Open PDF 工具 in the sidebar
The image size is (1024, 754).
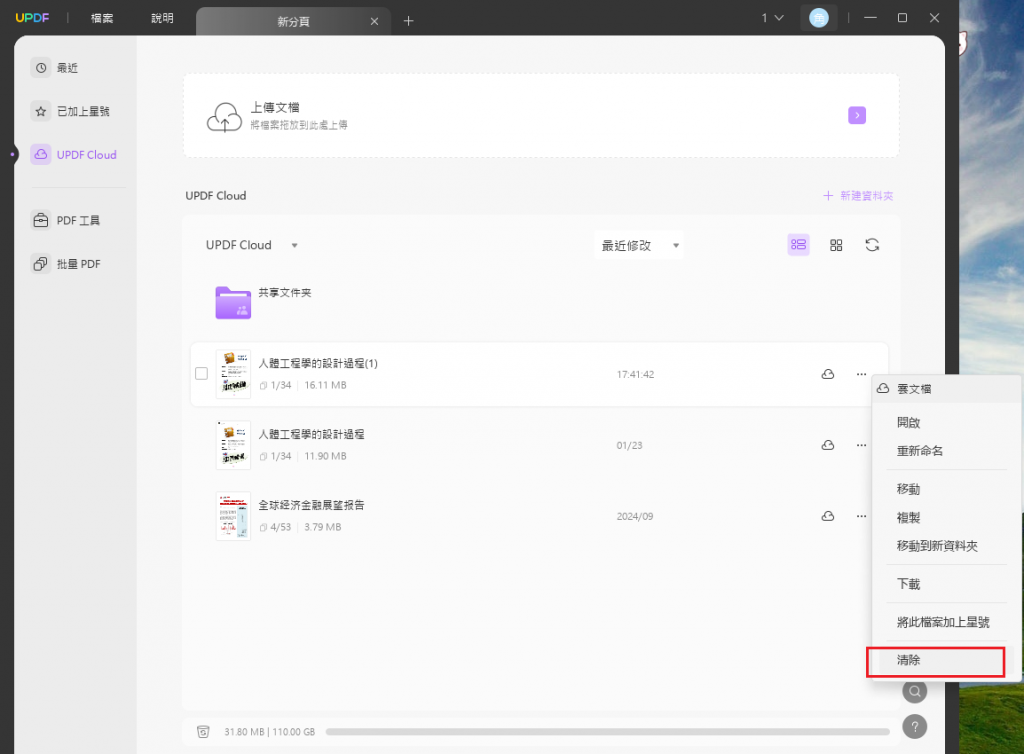click(x=66, y=221)
